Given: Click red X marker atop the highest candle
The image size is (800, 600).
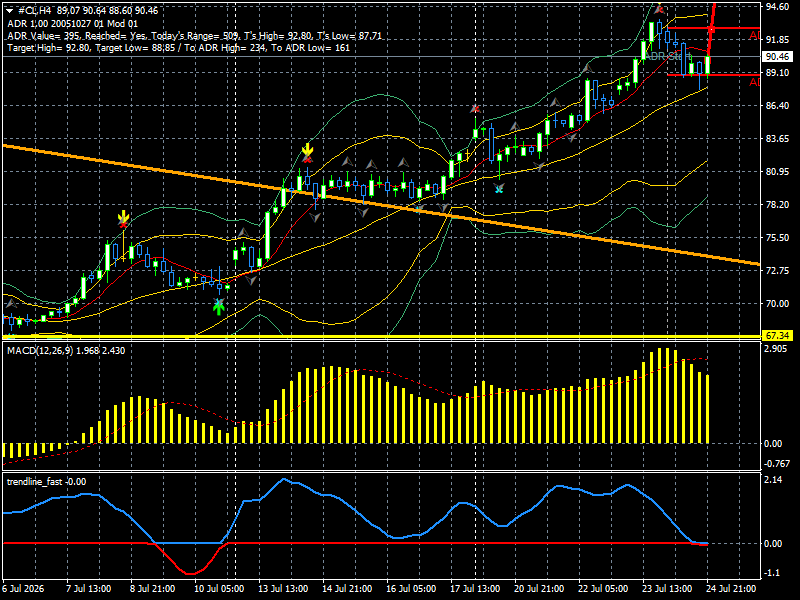Looking at the screenshot, I should (x=660, y=9).
